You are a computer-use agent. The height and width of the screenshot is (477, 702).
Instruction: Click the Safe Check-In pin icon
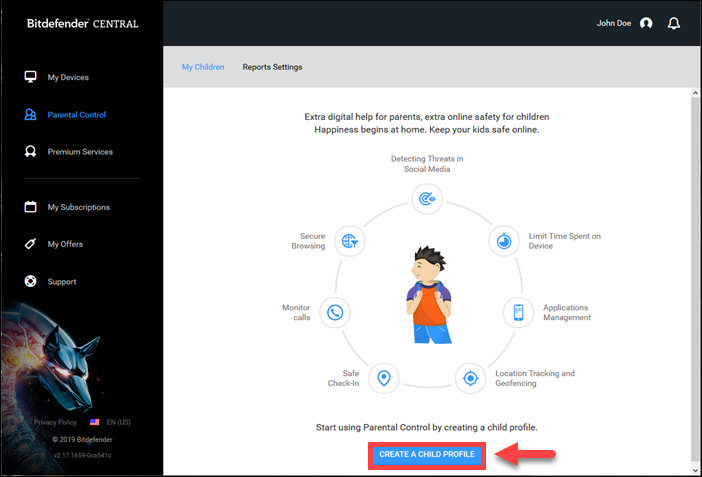click(384, 378)
